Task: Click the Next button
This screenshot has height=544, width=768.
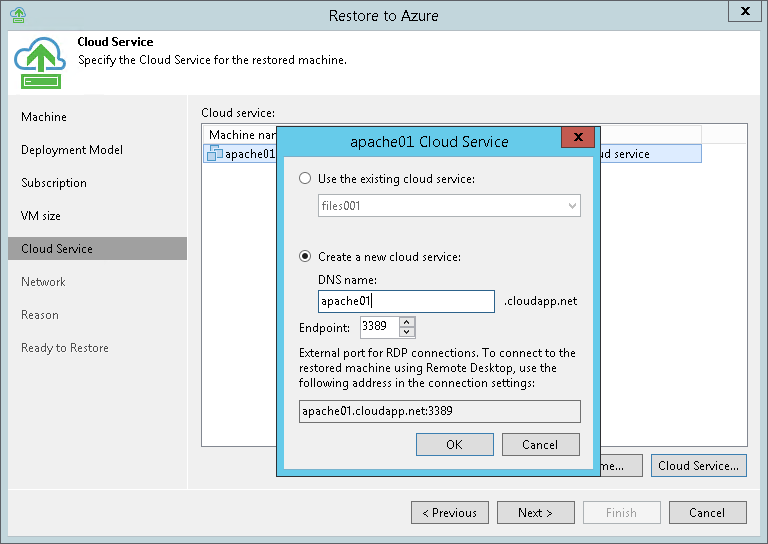Action: click(x=535, y=513)
